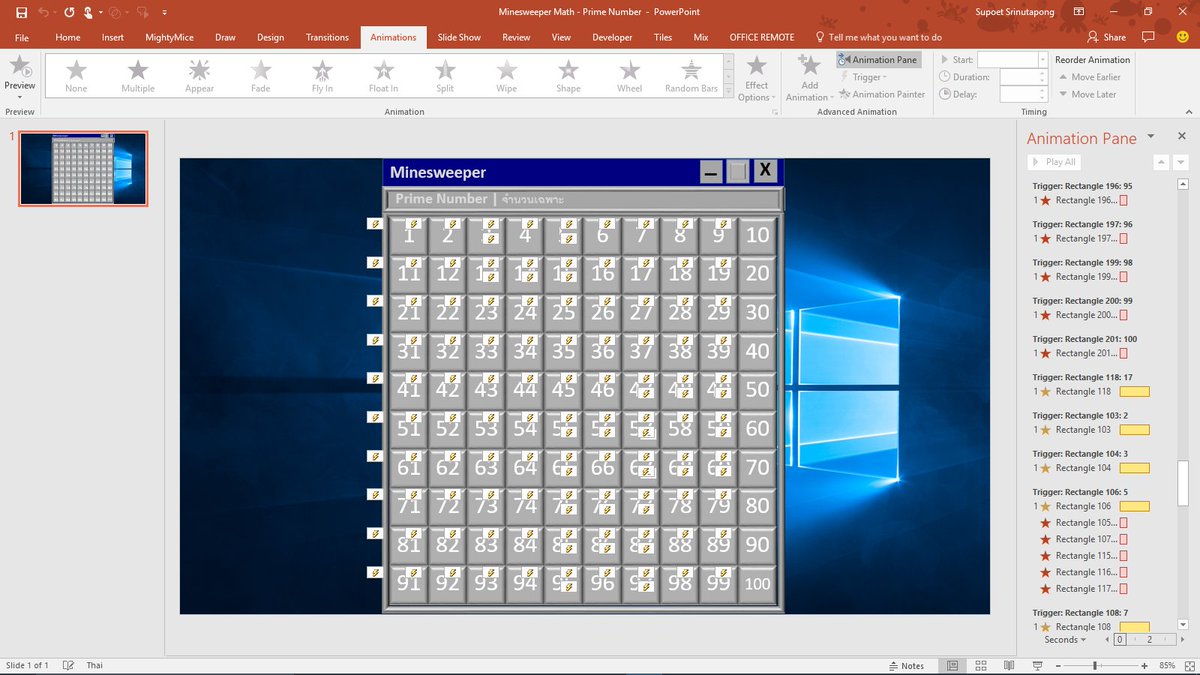The image size is (1200, 675).
Task: Select the Multiple animation effect
Action: pos(138,76)
